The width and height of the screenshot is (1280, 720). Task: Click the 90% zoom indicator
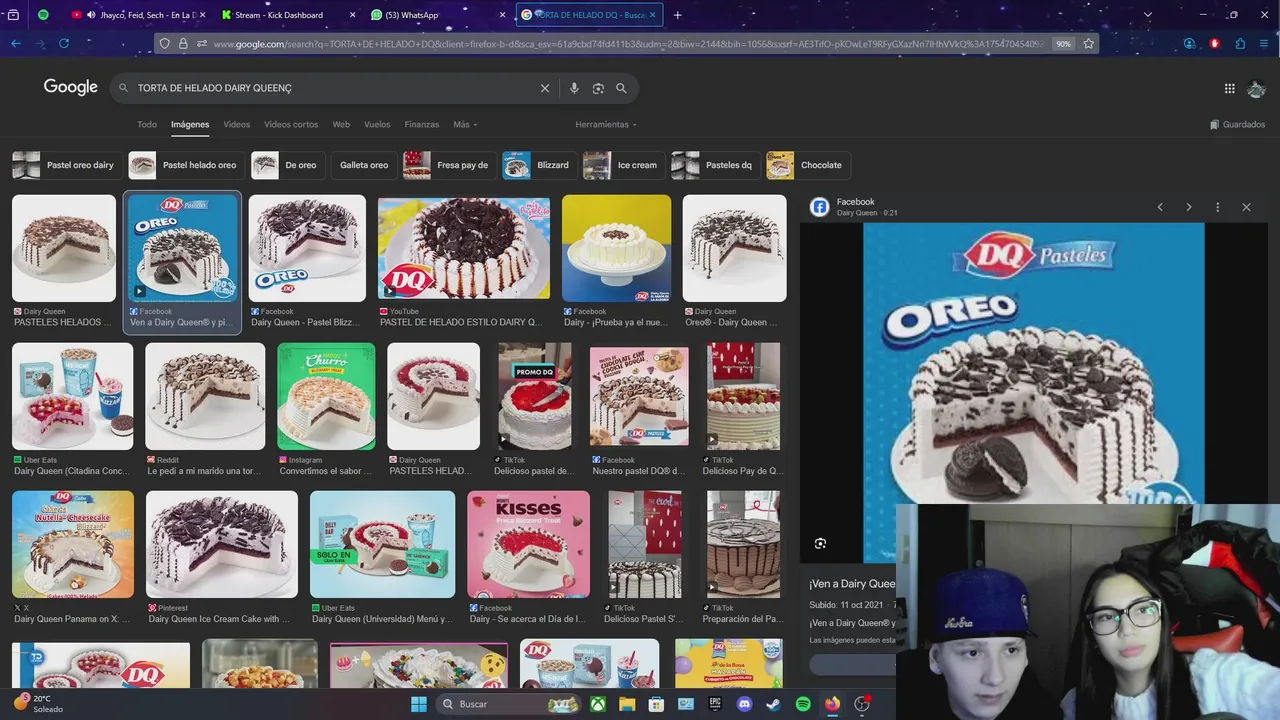(x=1063, y=44)
